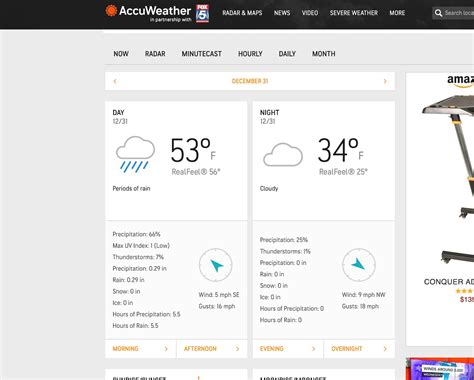Click the Conquer ad product title
This screenshot has height=380, width=474.
click(x=449, y=282)
